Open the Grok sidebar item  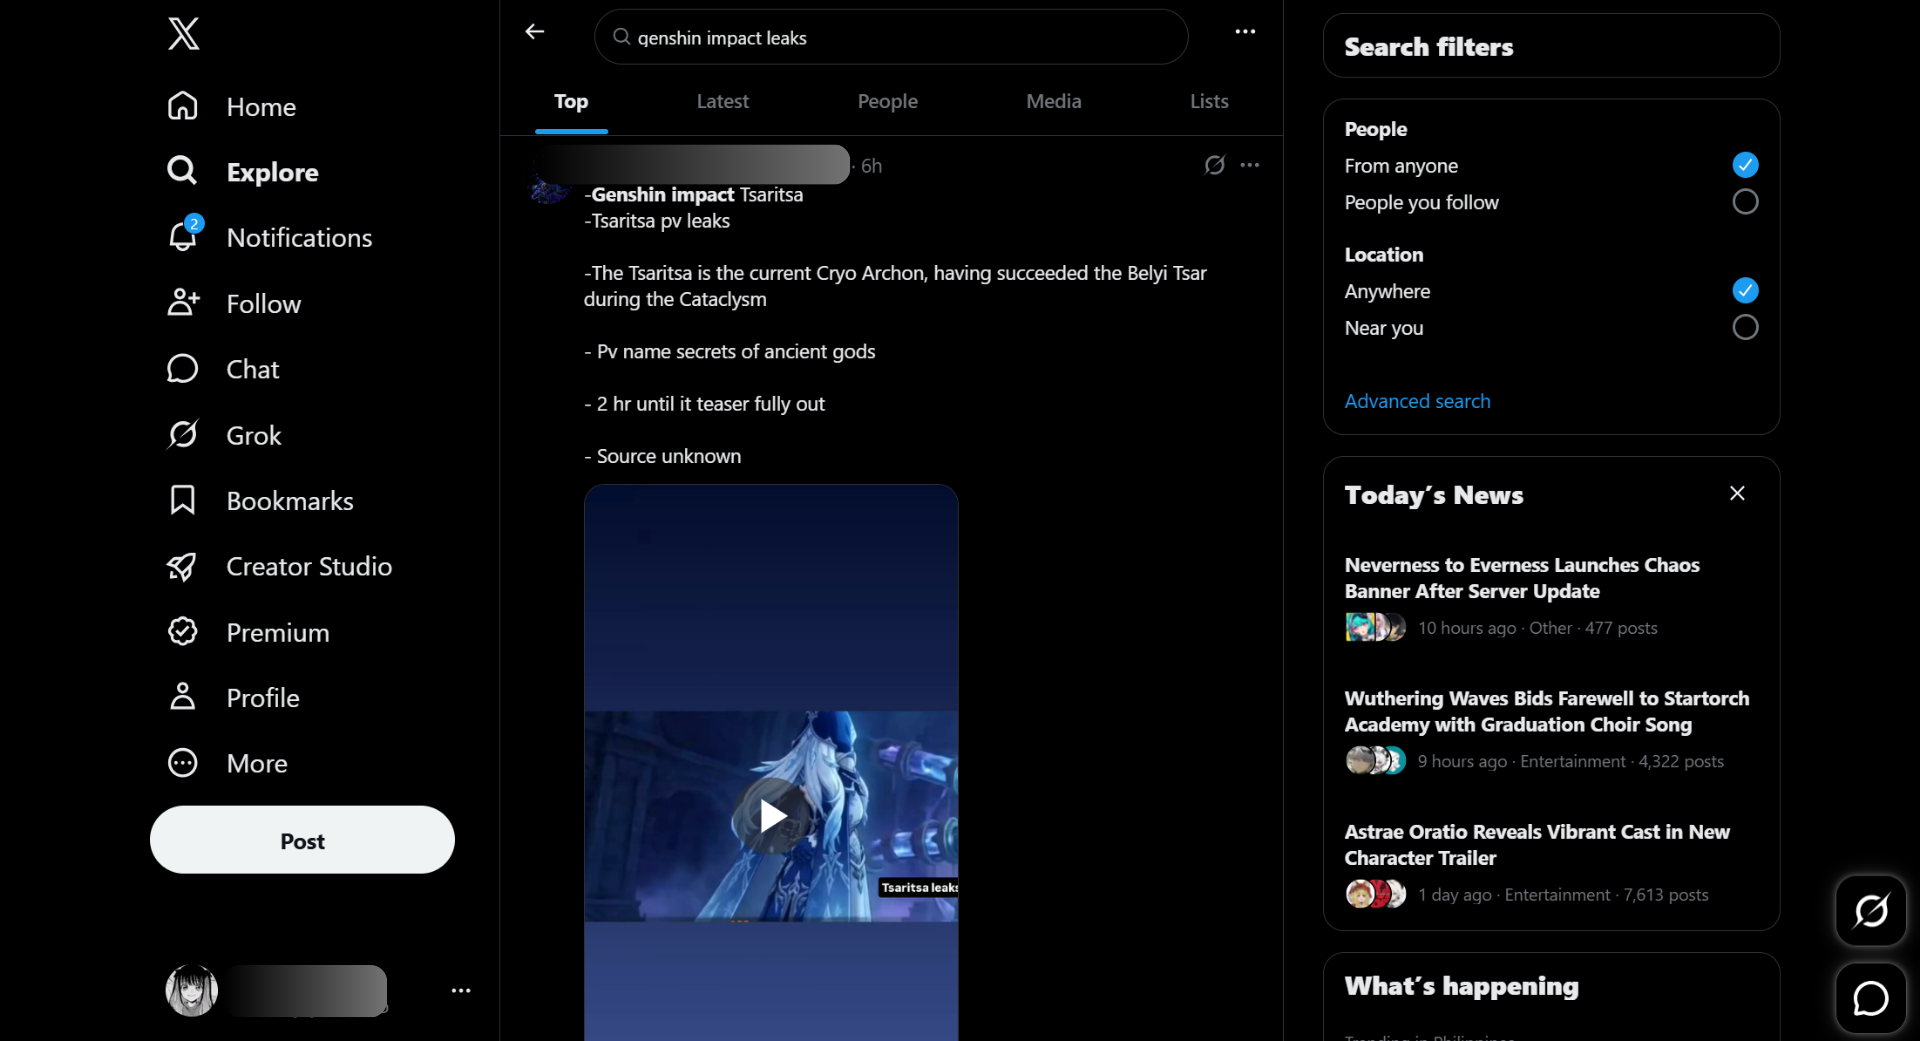(x=225, y=435)
